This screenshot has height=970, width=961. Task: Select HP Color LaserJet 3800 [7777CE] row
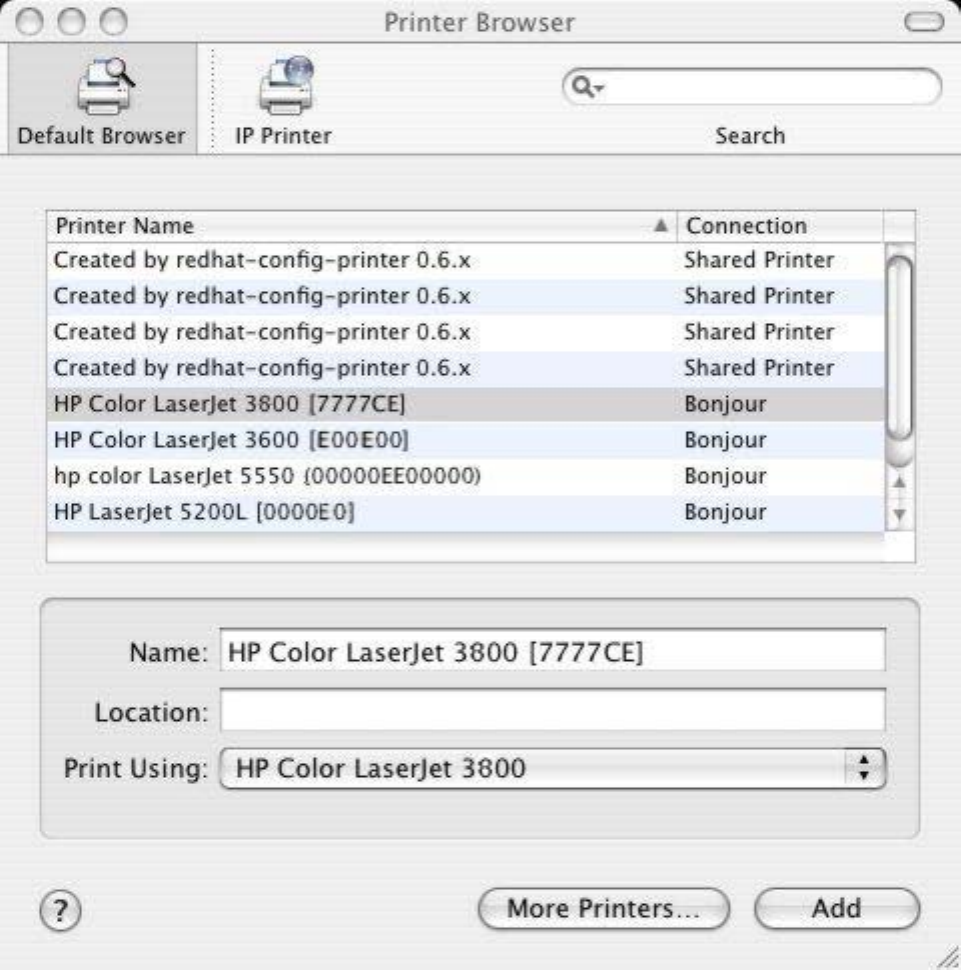(465, 404)
